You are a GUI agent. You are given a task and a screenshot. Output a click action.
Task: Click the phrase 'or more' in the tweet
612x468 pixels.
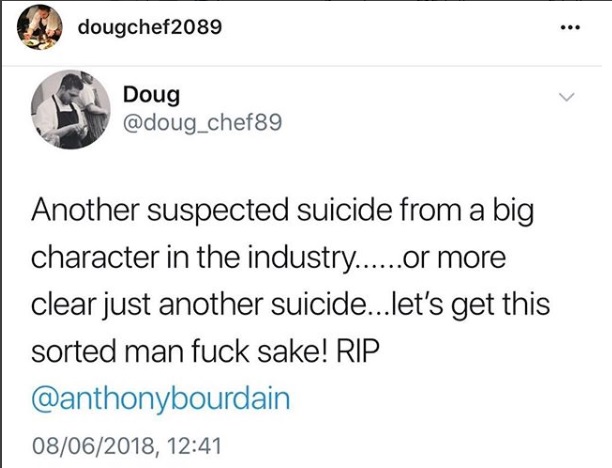pyautogui.click(x=454, y=258)
